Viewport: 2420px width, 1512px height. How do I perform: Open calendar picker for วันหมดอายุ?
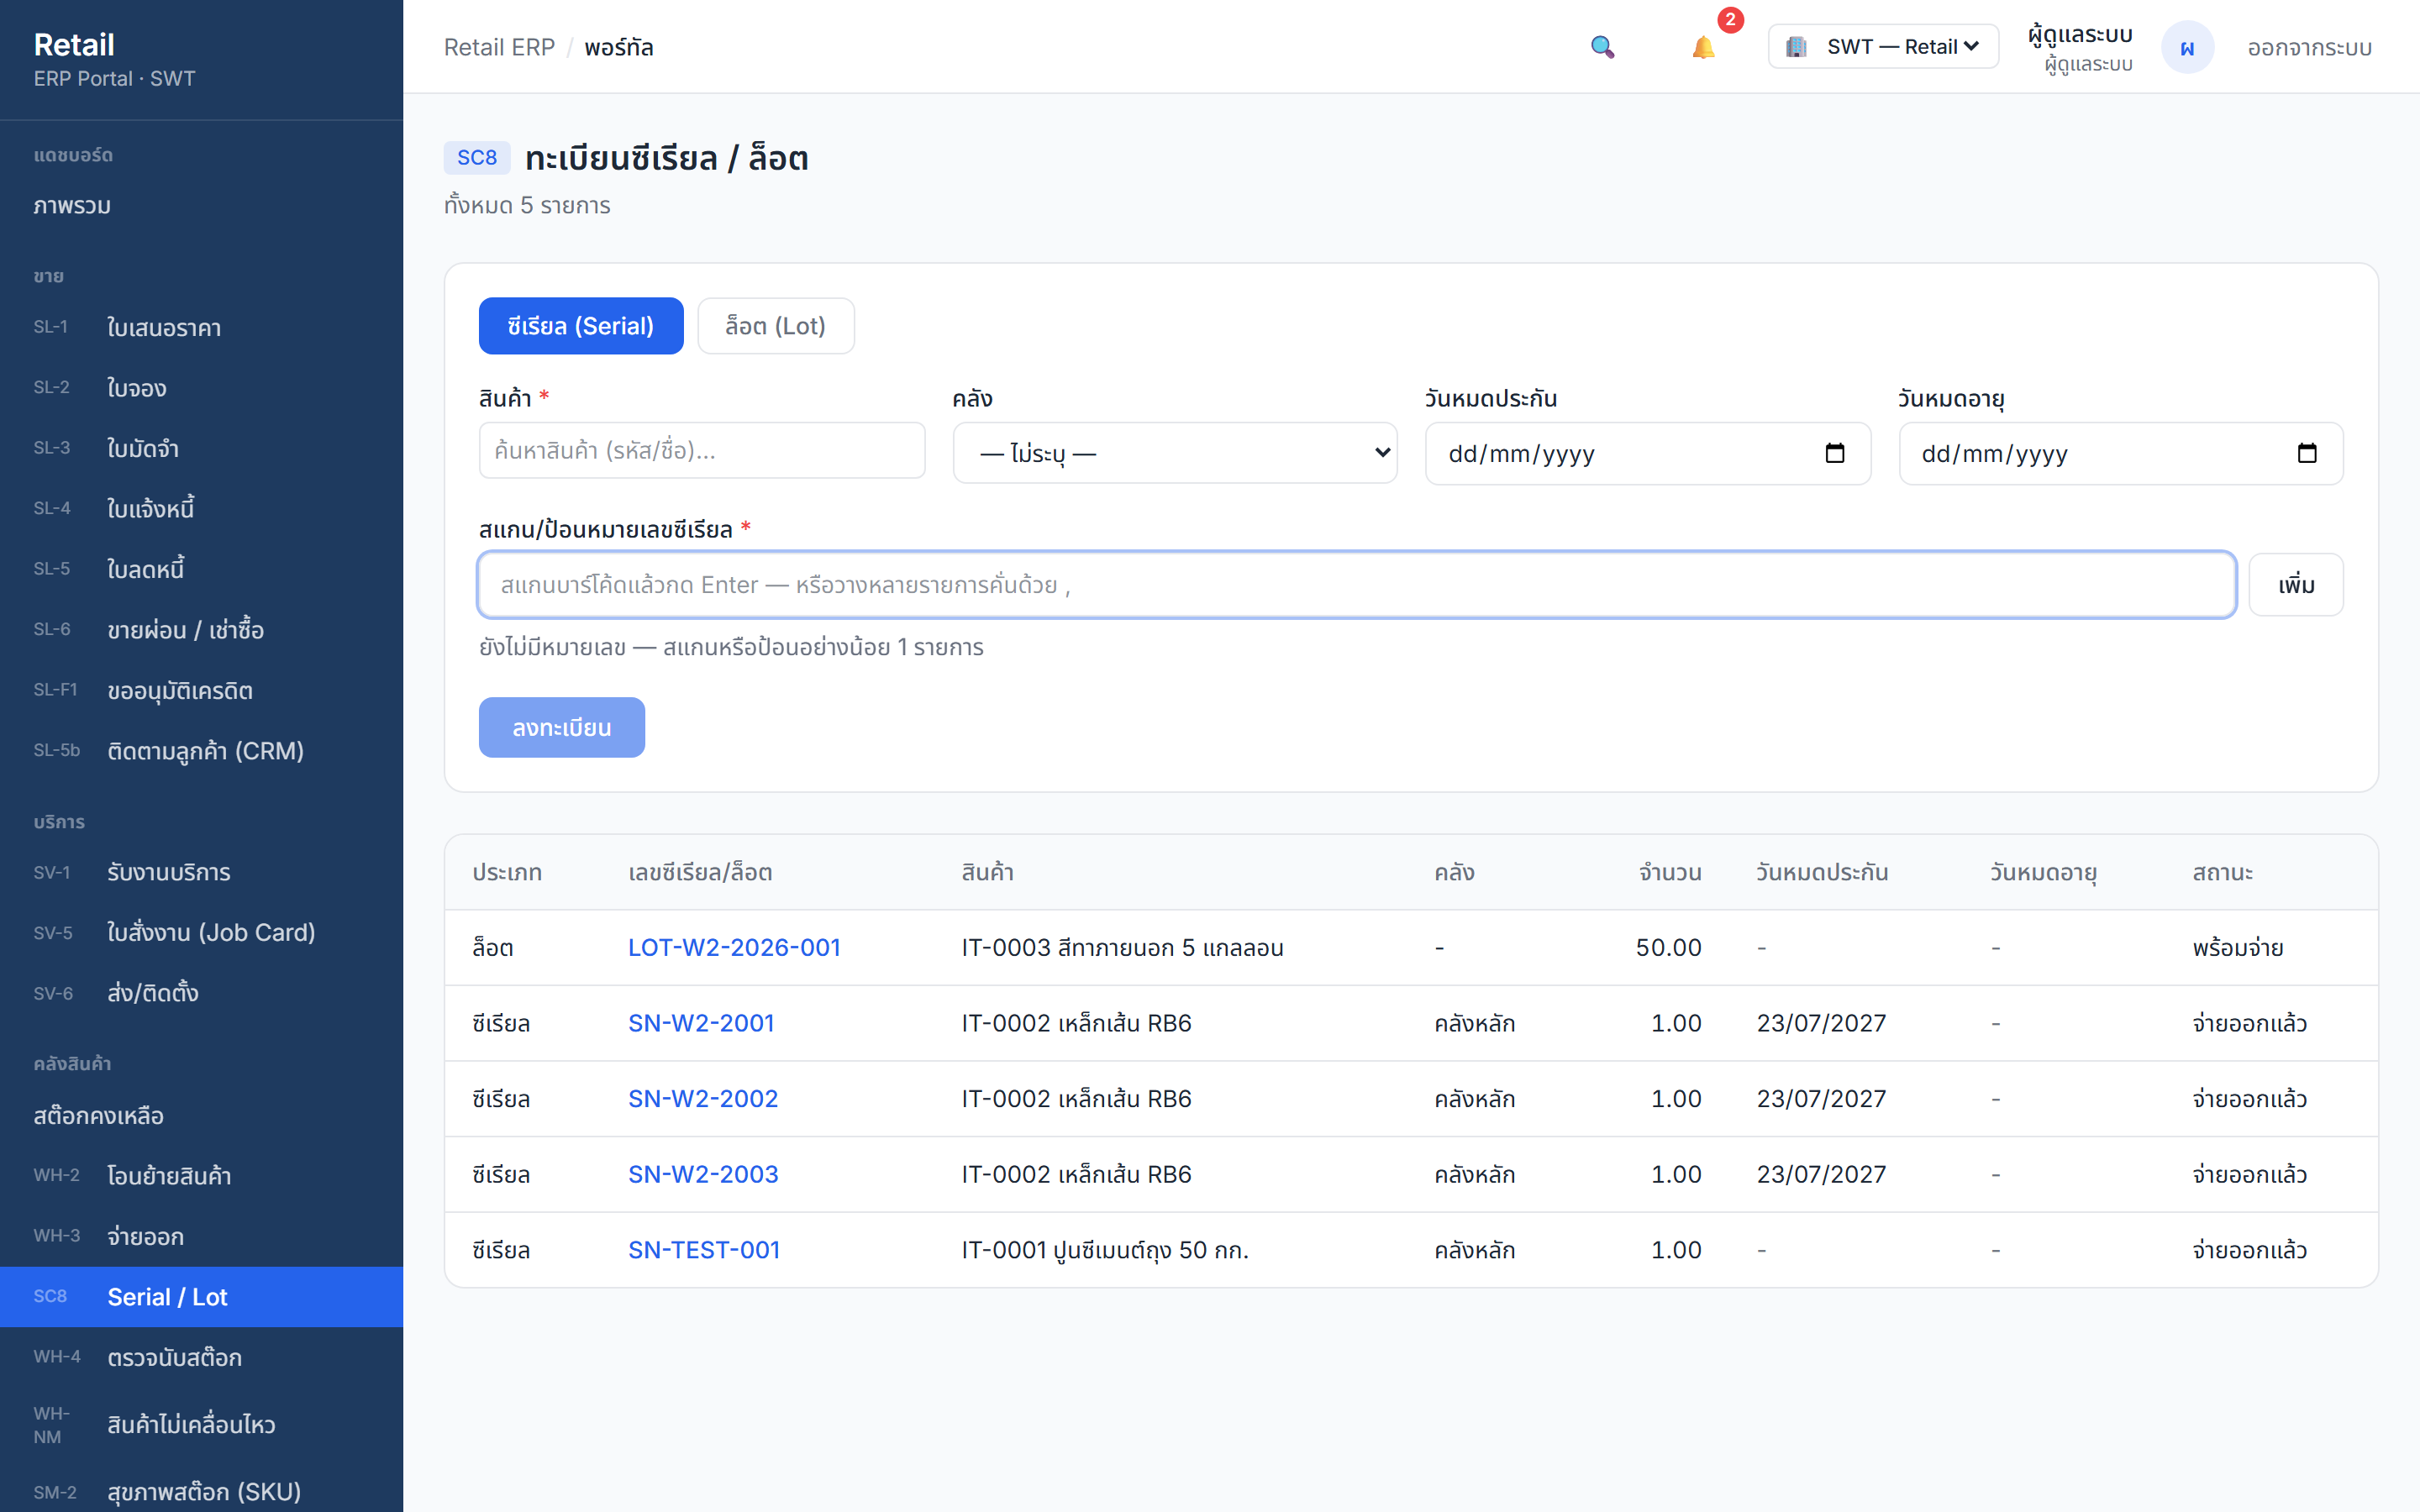pyautogui.click(x=2307, y=453)
